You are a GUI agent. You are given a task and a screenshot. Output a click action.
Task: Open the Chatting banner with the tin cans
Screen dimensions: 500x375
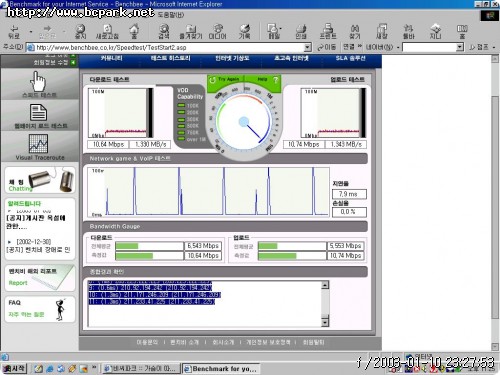click(40, 180)
